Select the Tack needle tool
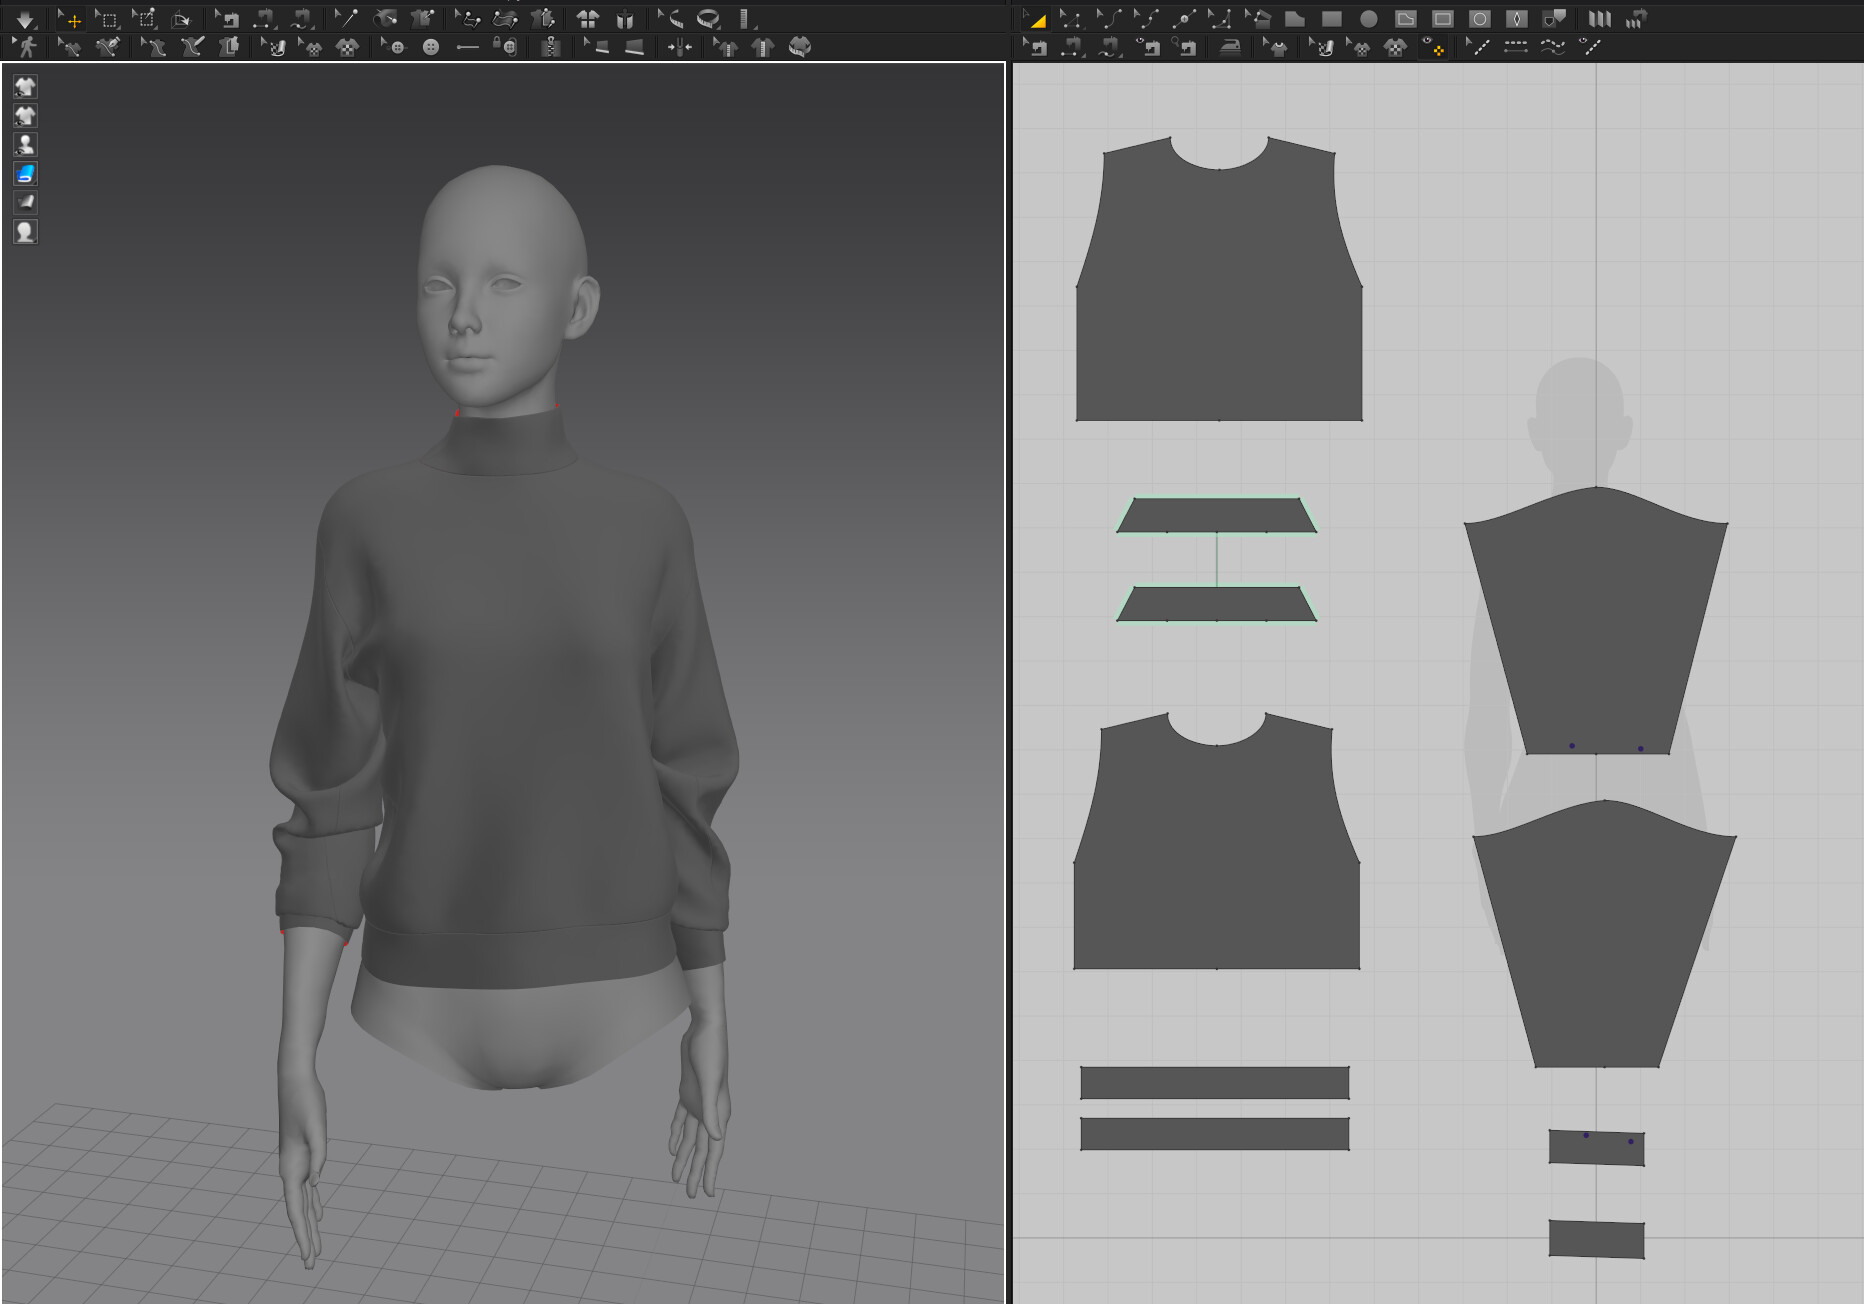 click(x=346, y=19)
